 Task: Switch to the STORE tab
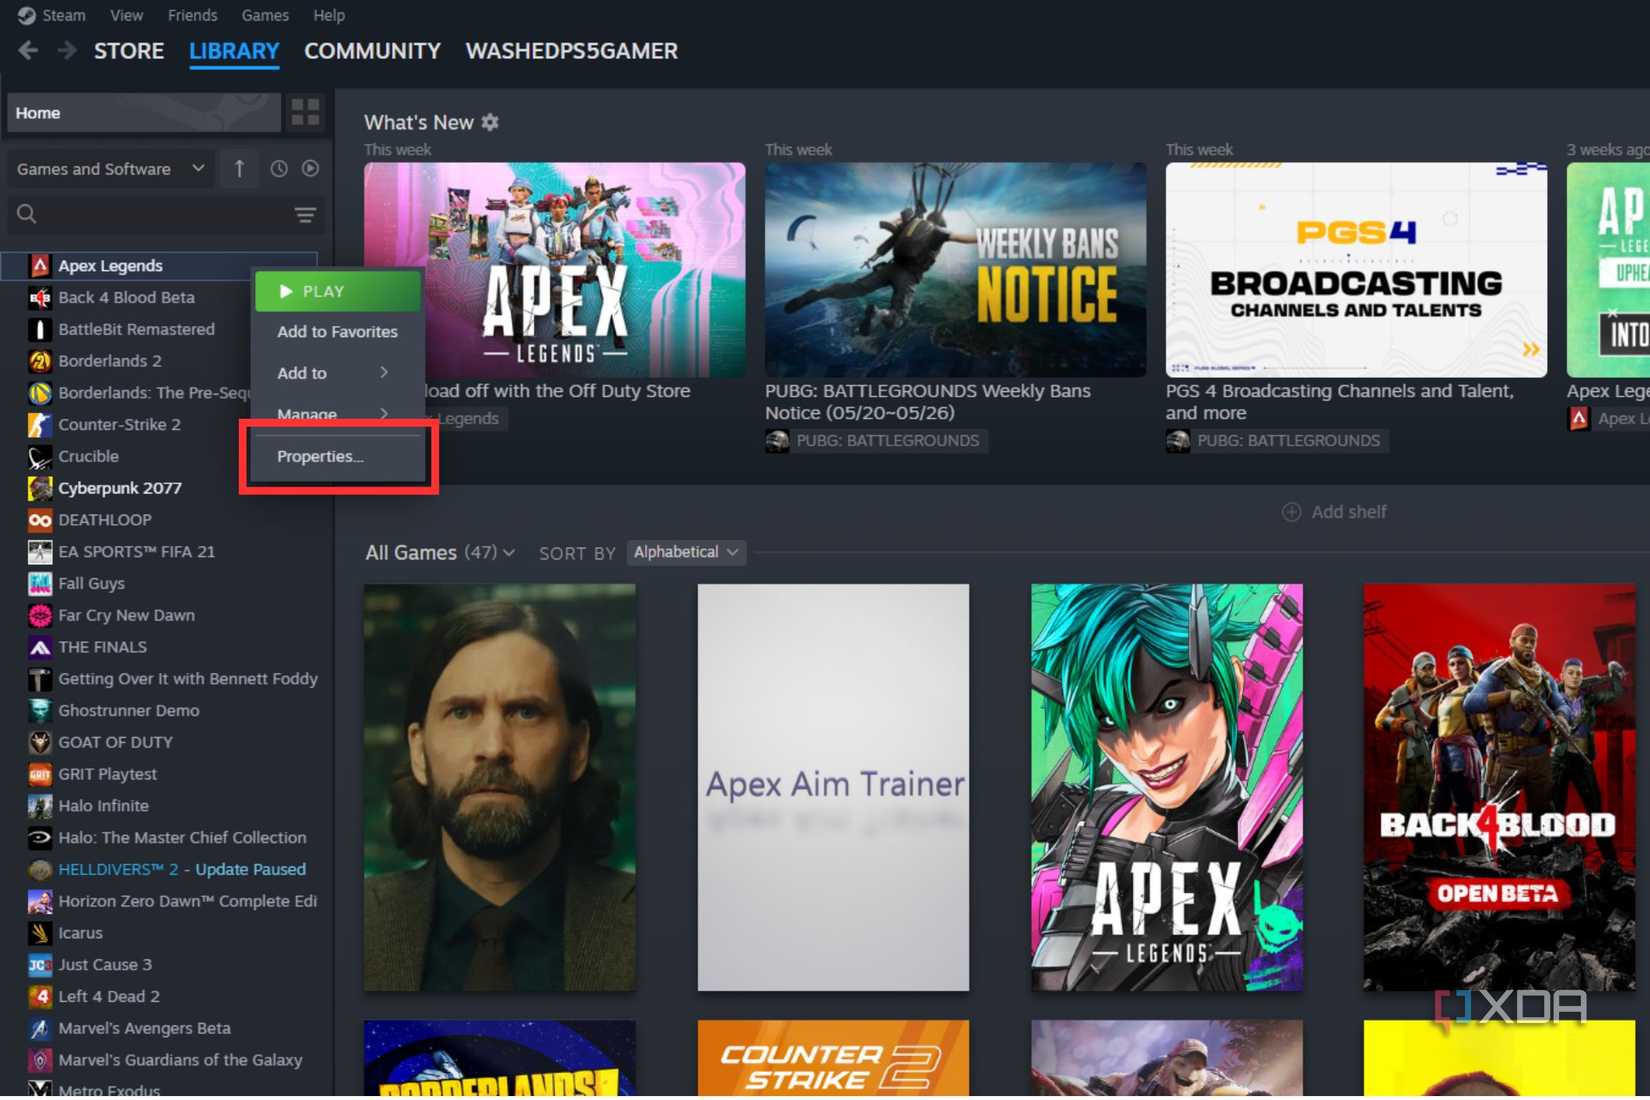(129, 51)
